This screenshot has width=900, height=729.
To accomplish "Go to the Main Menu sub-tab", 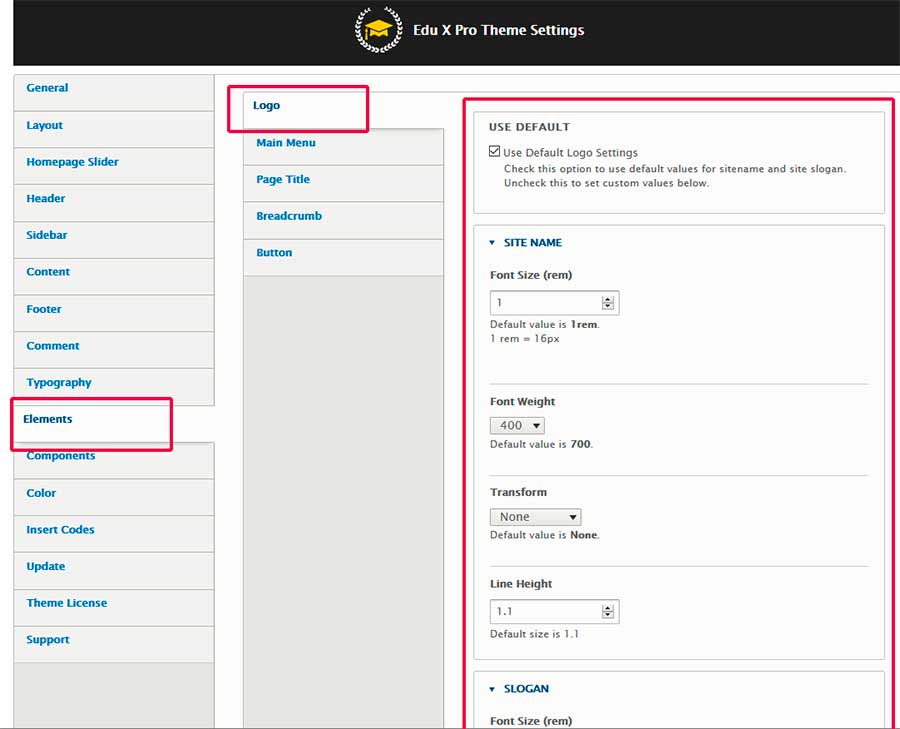I will (x=286, y=143).
